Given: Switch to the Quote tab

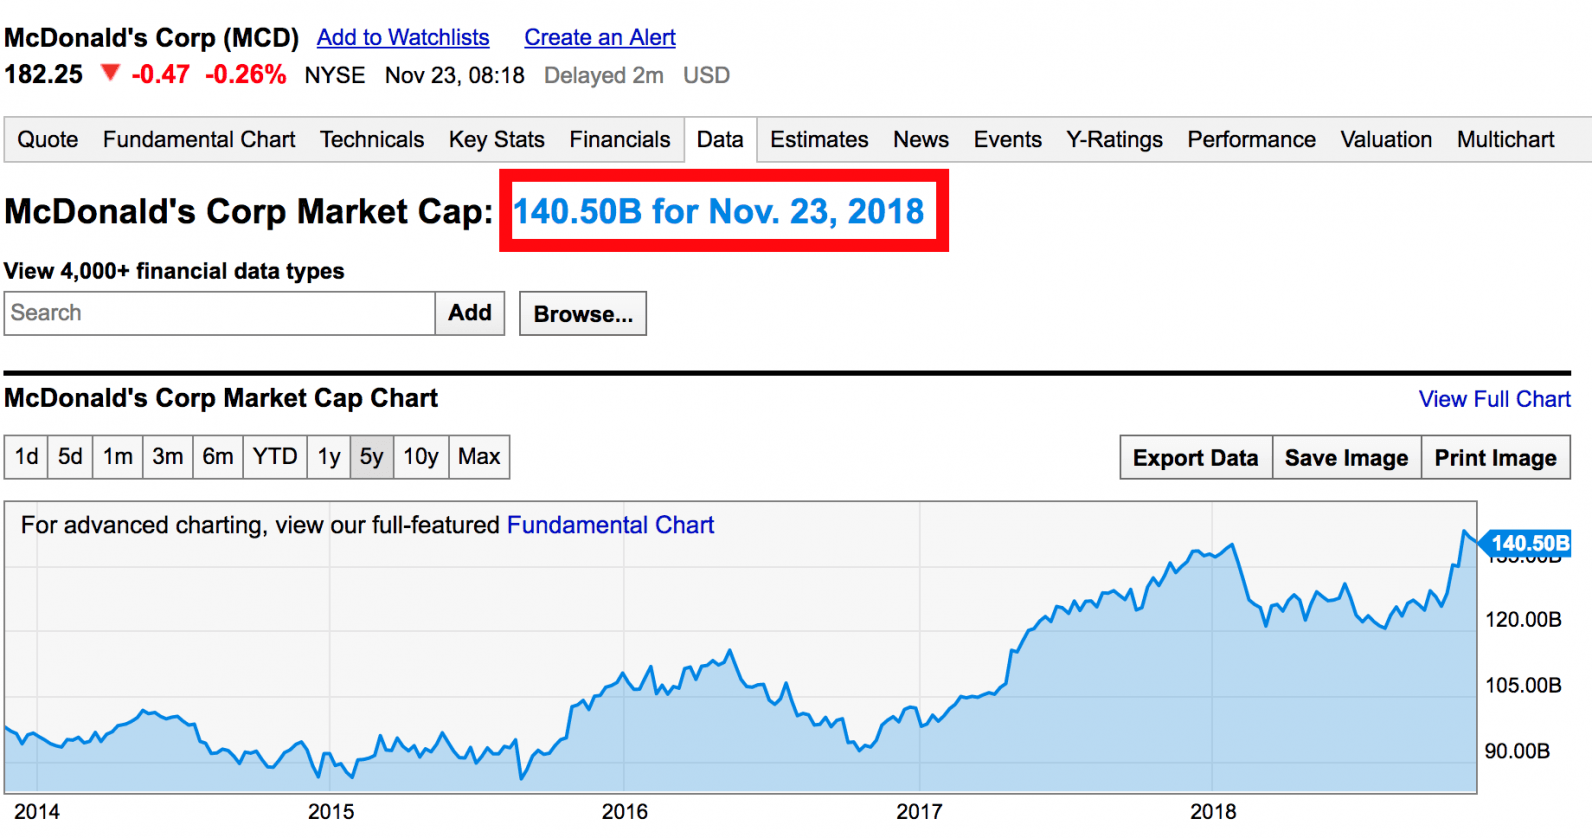Looking at the screenshot, I should click(x=48, y=139).
